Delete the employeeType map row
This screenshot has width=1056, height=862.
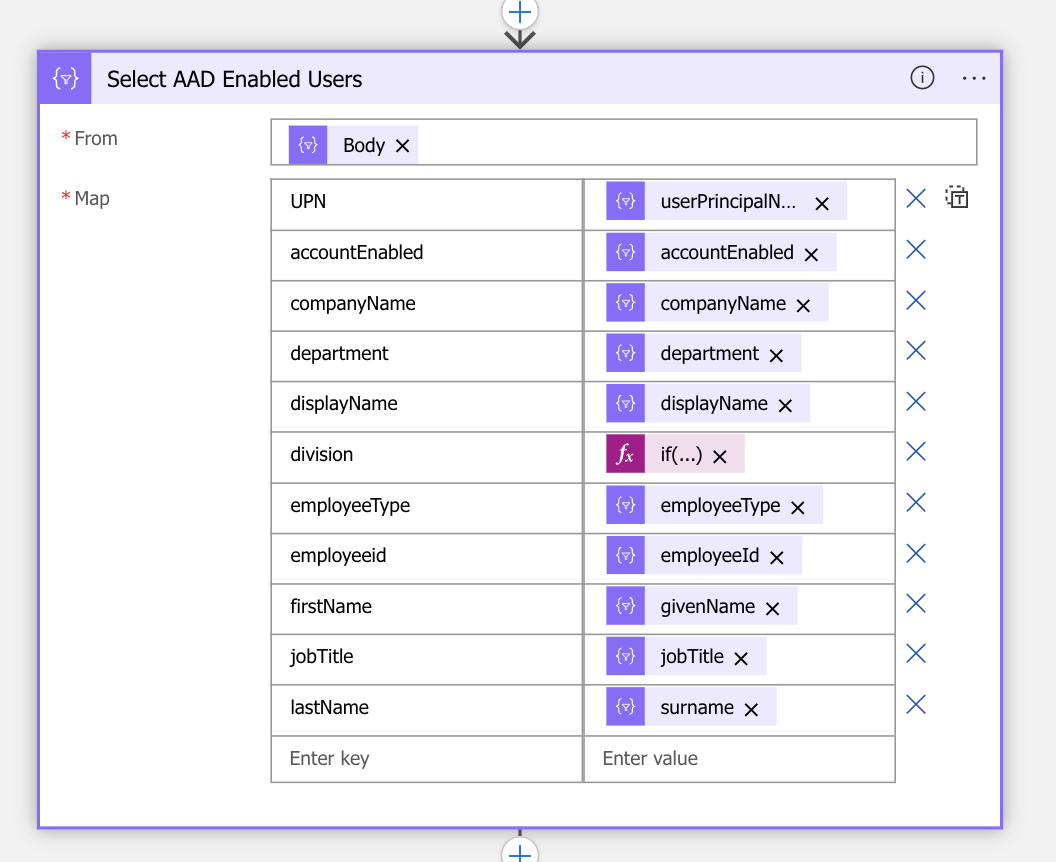click(915, 503)
